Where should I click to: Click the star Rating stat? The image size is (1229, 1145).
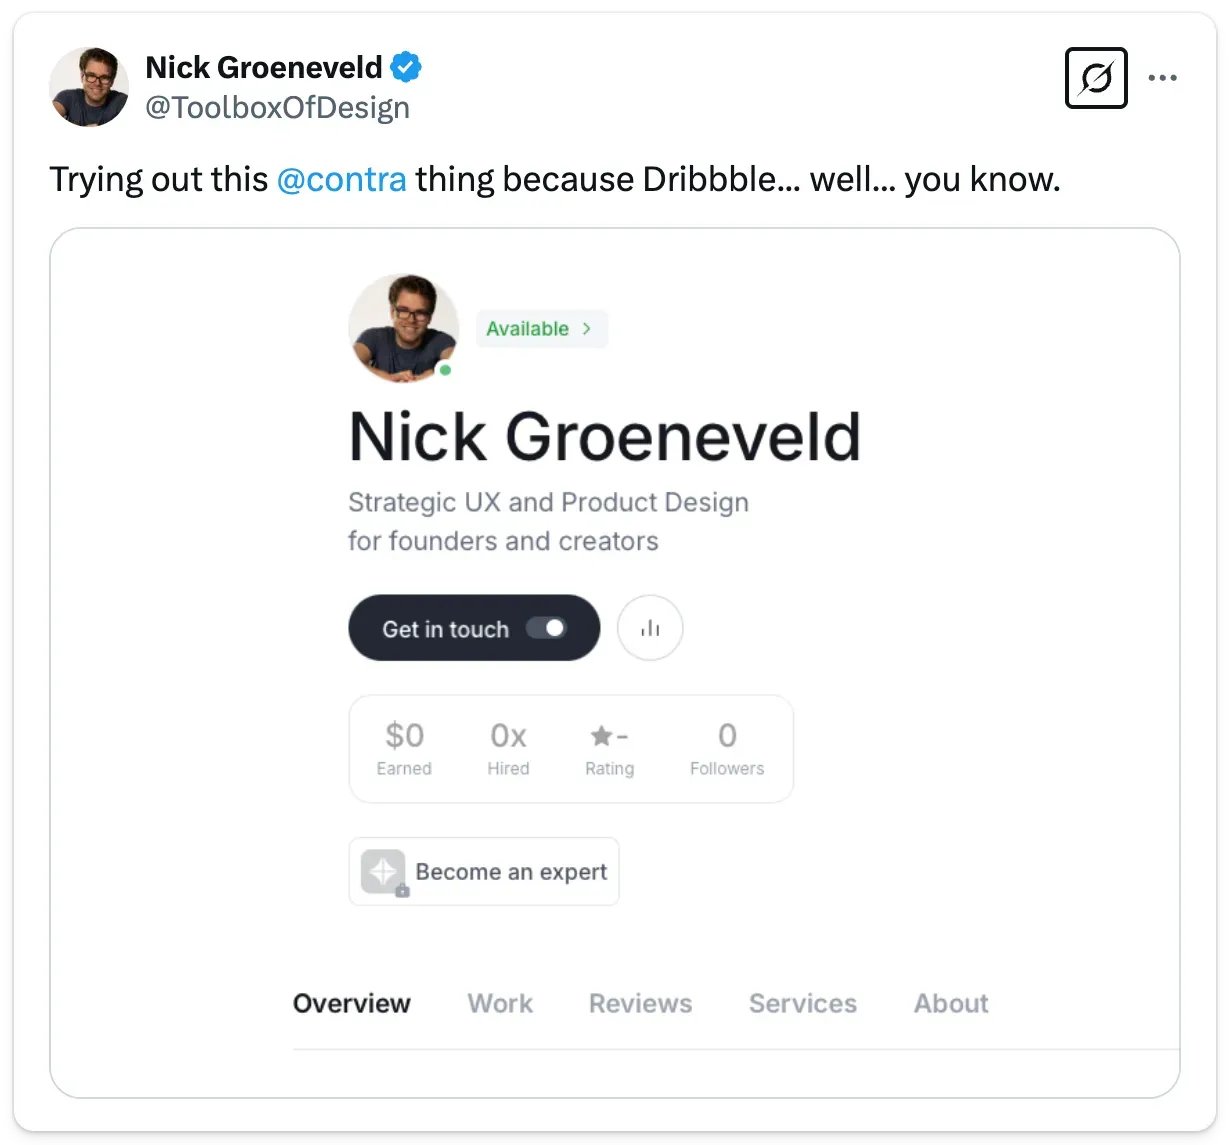(609, 749)
